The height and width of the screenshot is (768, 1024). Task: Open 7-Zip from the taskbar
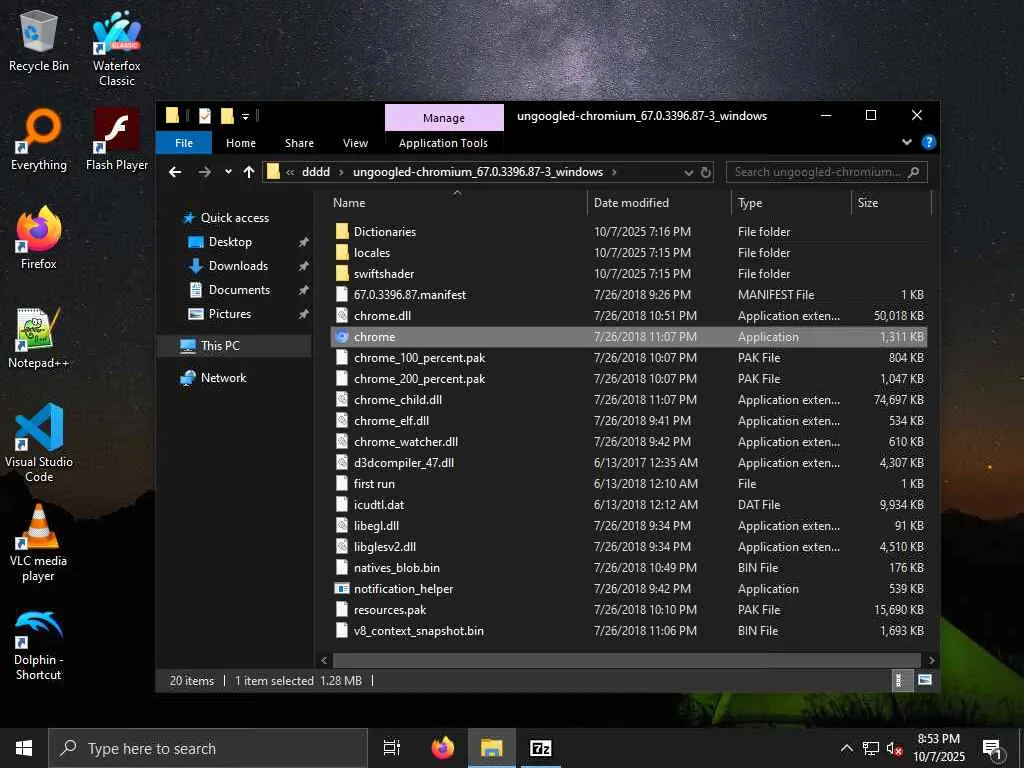(541, 748)
